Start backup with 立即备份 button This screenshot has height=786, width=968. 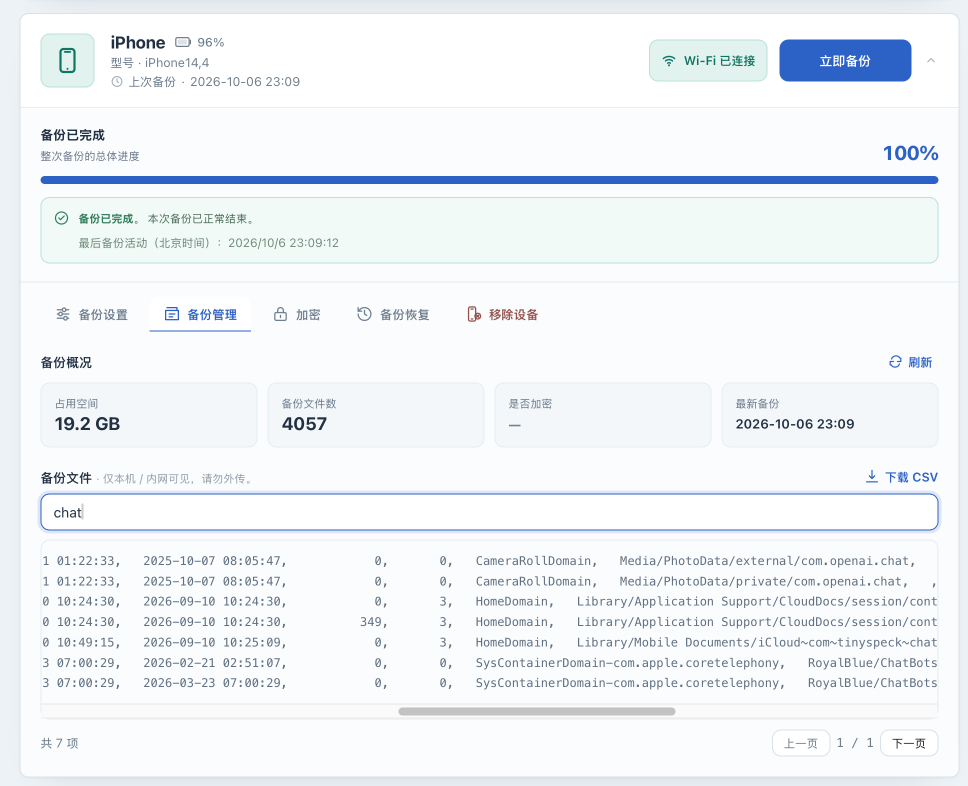[x=845, y=61]
